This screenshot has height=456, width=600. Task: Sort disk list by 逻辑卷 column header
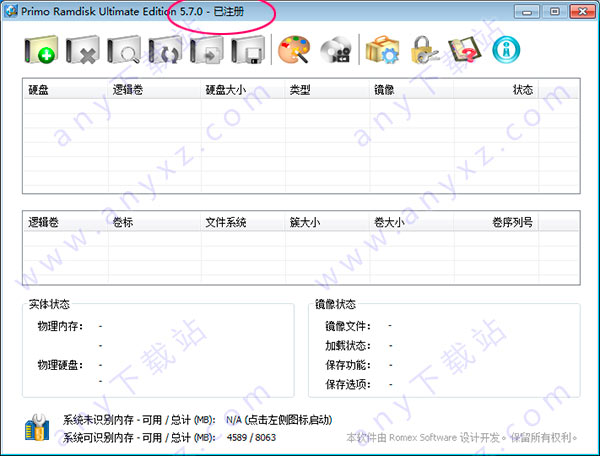pyautogui.click(x=155, y=90)
